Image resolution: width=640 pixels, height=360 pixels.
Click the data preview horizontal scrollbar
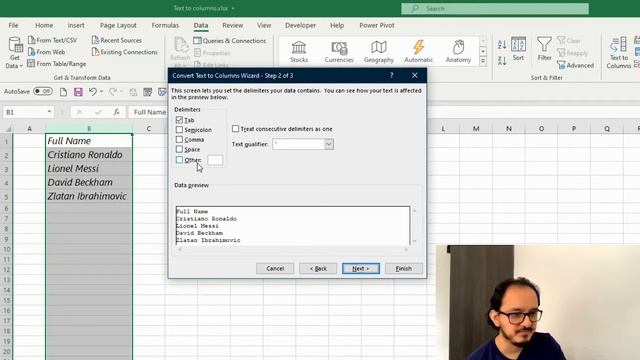tap(293, 249)
